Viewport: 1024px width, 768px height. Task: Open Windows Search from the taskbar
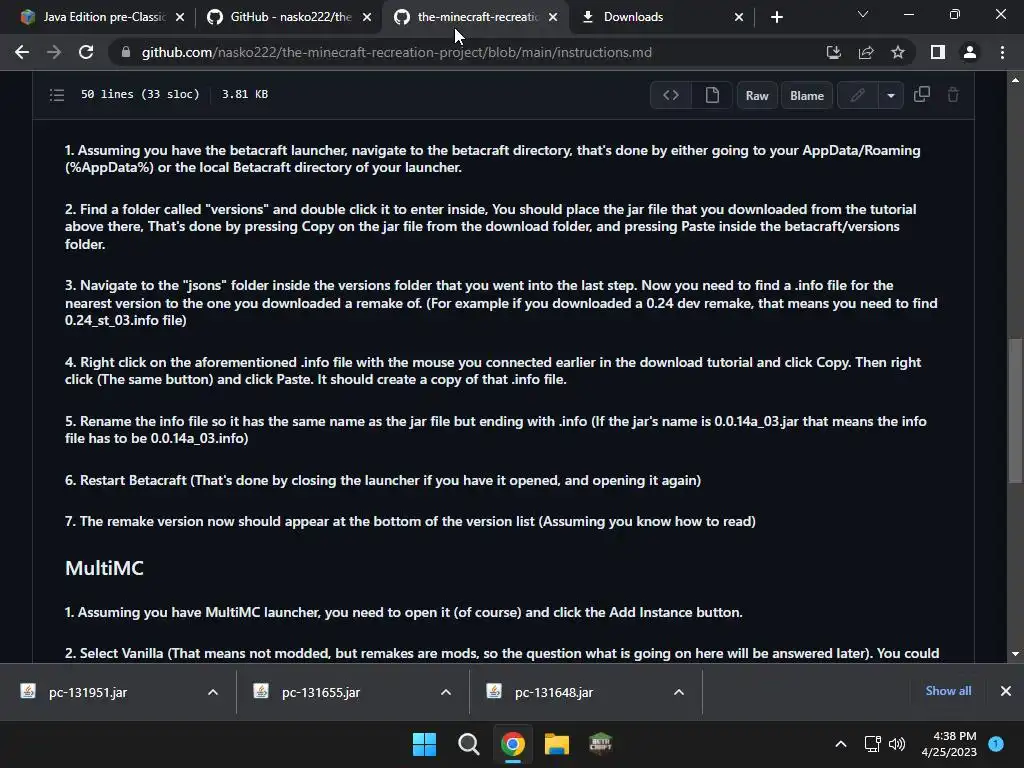[x=468, y=744]
